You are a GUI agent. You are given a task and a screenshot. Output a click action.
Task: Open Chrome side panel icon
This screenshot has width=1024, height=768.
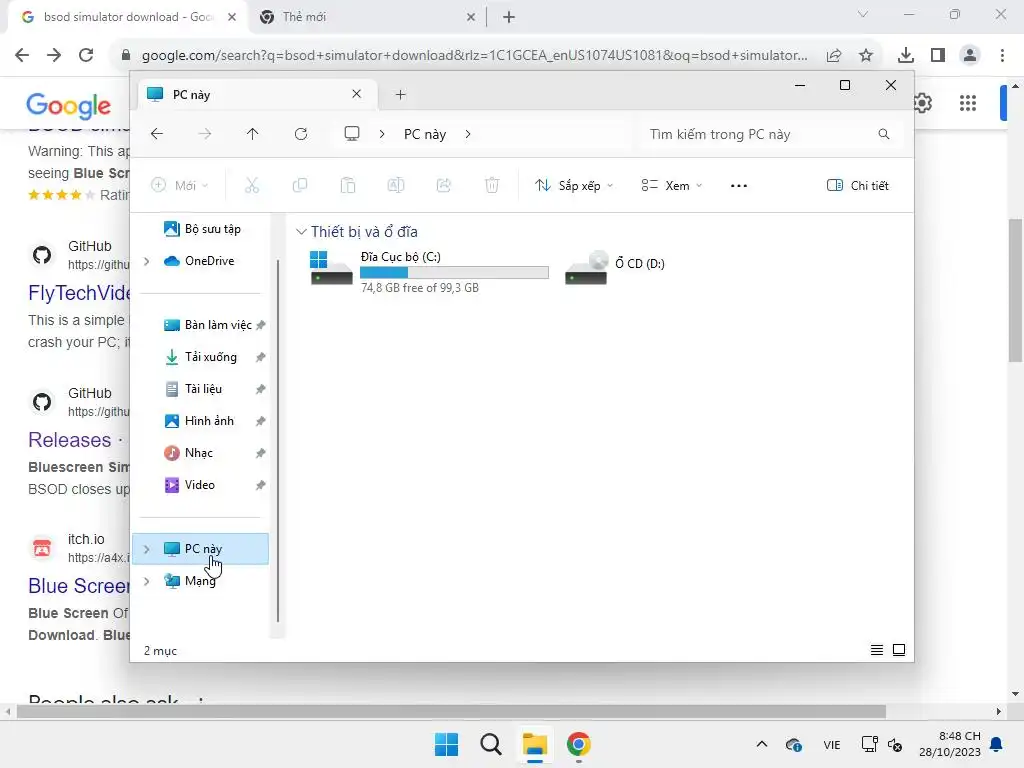[938, 55]
